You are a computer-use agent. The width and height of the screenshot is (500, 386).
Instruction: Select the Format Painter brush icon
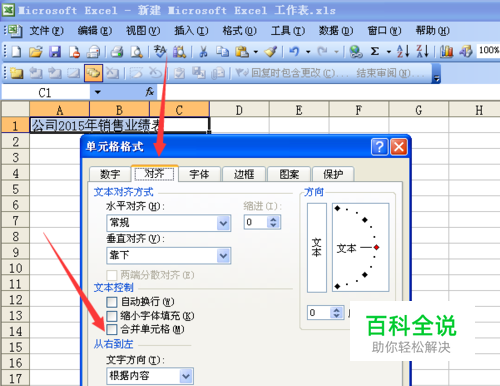click(x=270, y=52)
